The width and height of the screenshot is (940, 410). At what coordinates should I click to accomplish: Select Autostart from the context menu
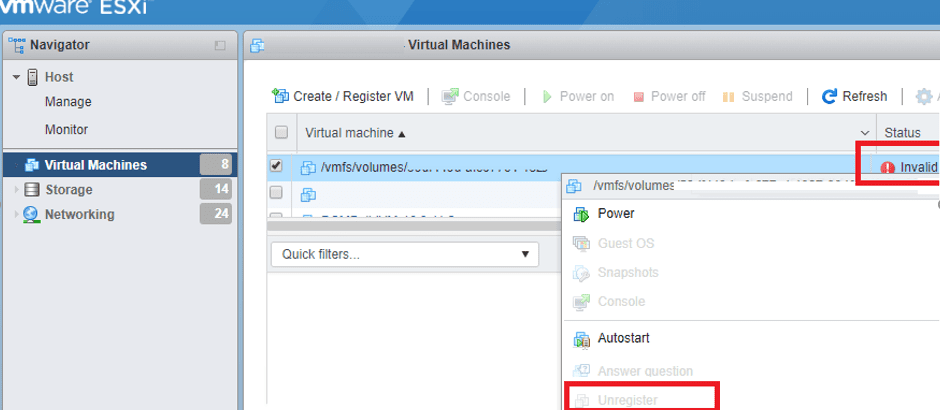pos(622,338)
